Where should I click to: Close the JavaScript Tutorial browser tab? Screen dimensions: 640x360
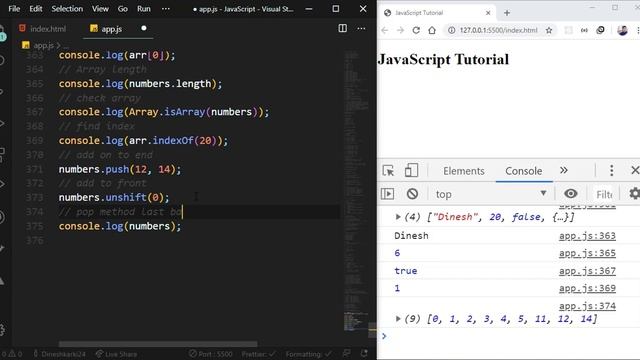(488, 13)
